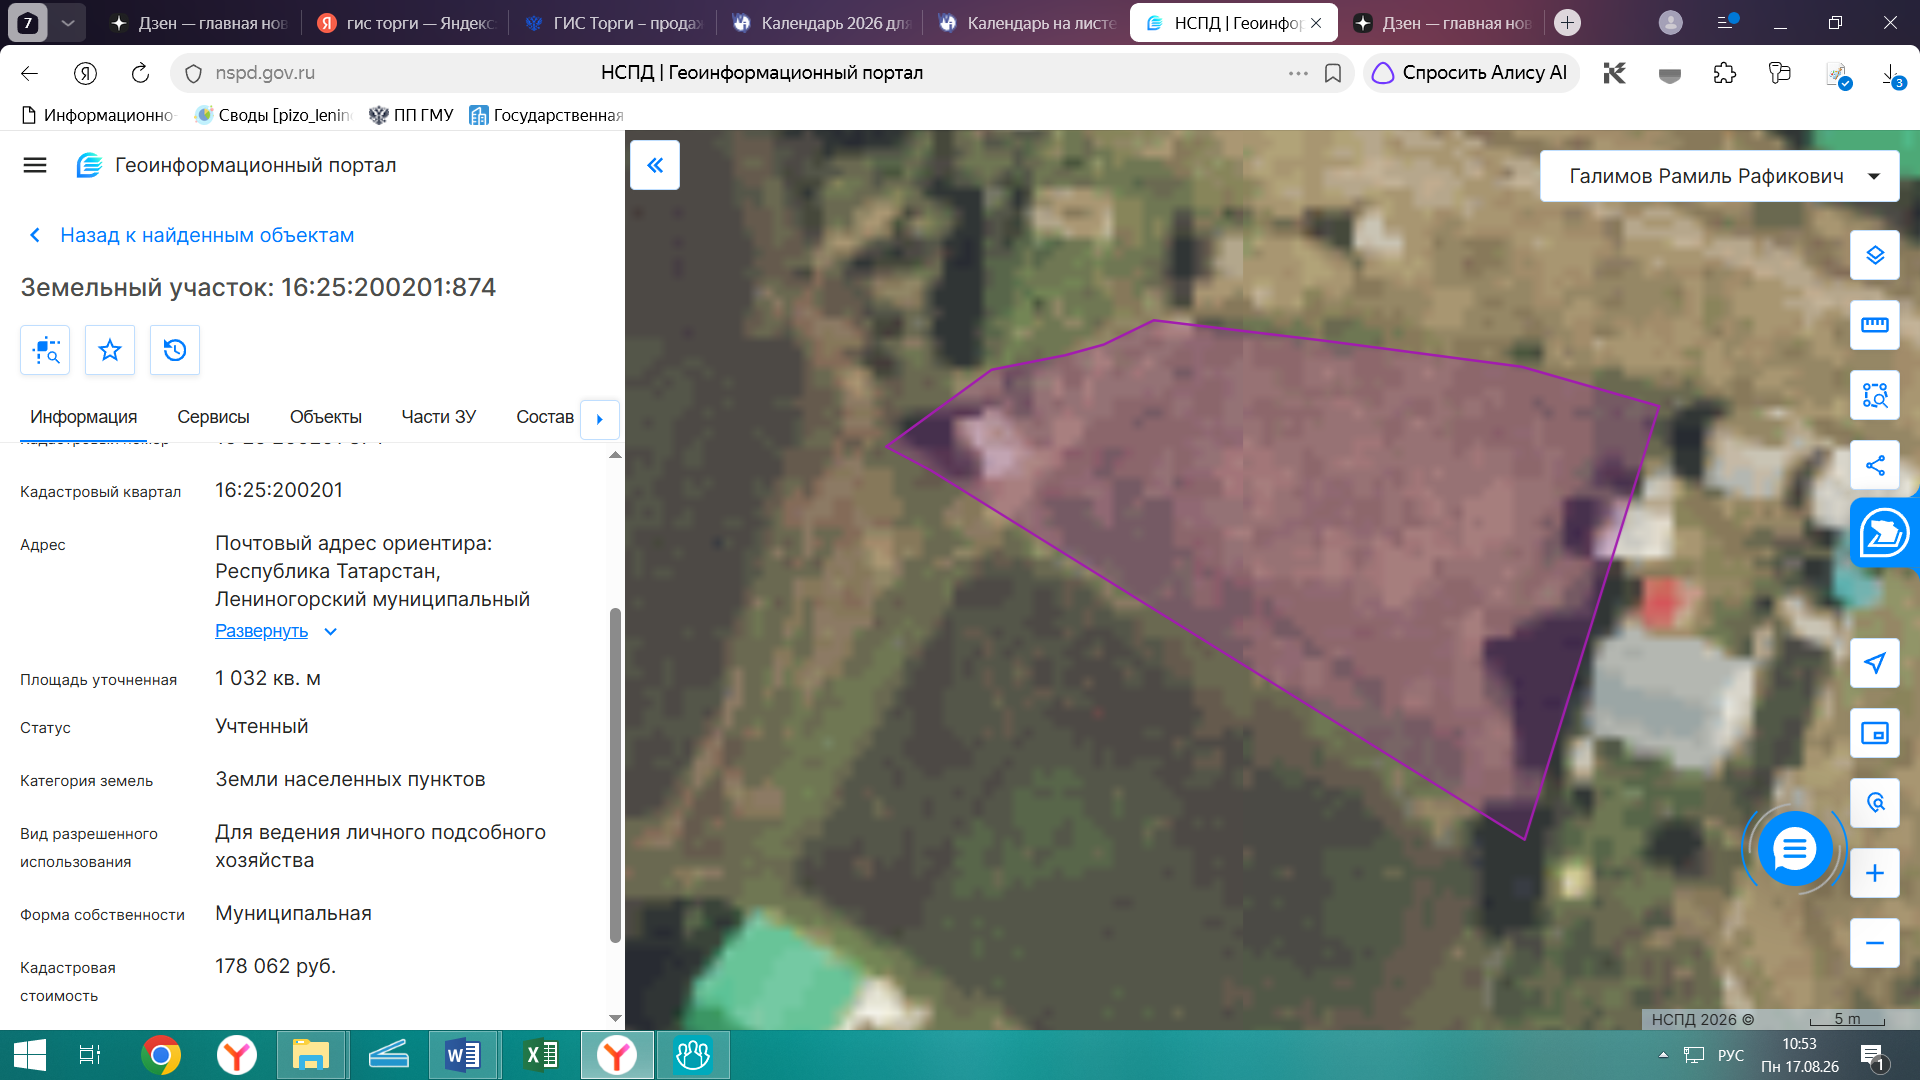
Task: Open the tab list dropdown arrow in the title bar
Action: click(x=68, y=23)
